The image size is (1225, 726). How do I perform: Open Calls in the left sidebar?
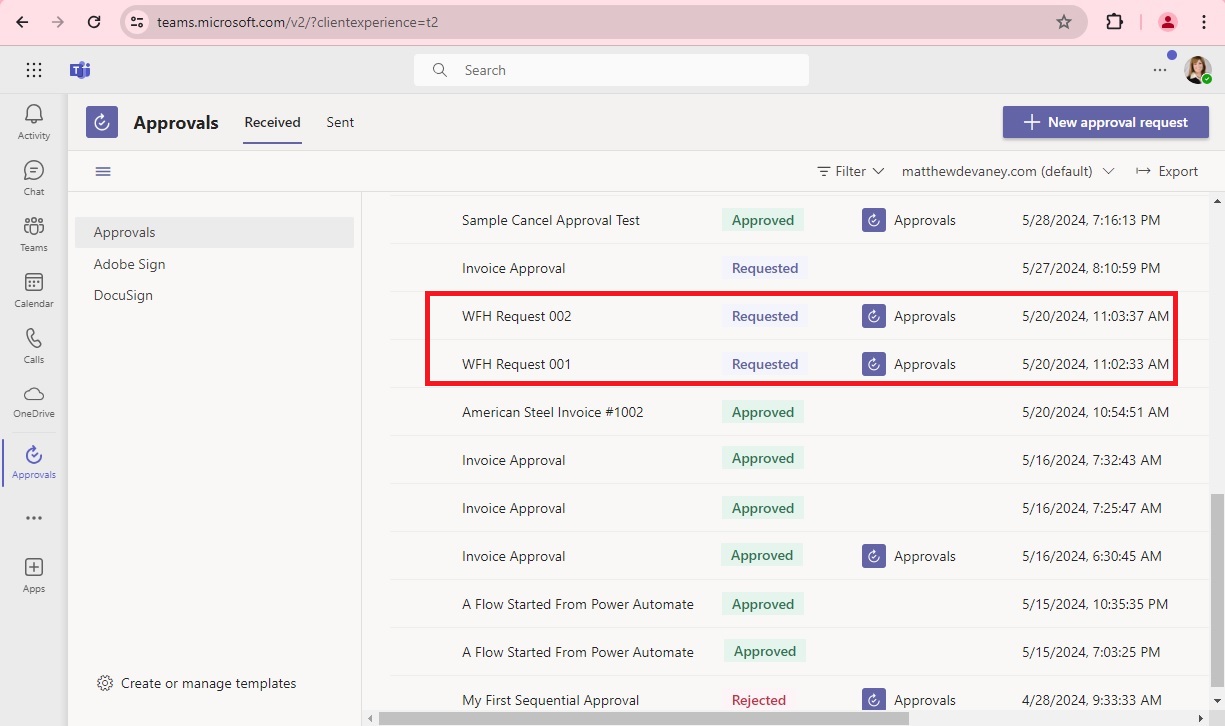33,344
